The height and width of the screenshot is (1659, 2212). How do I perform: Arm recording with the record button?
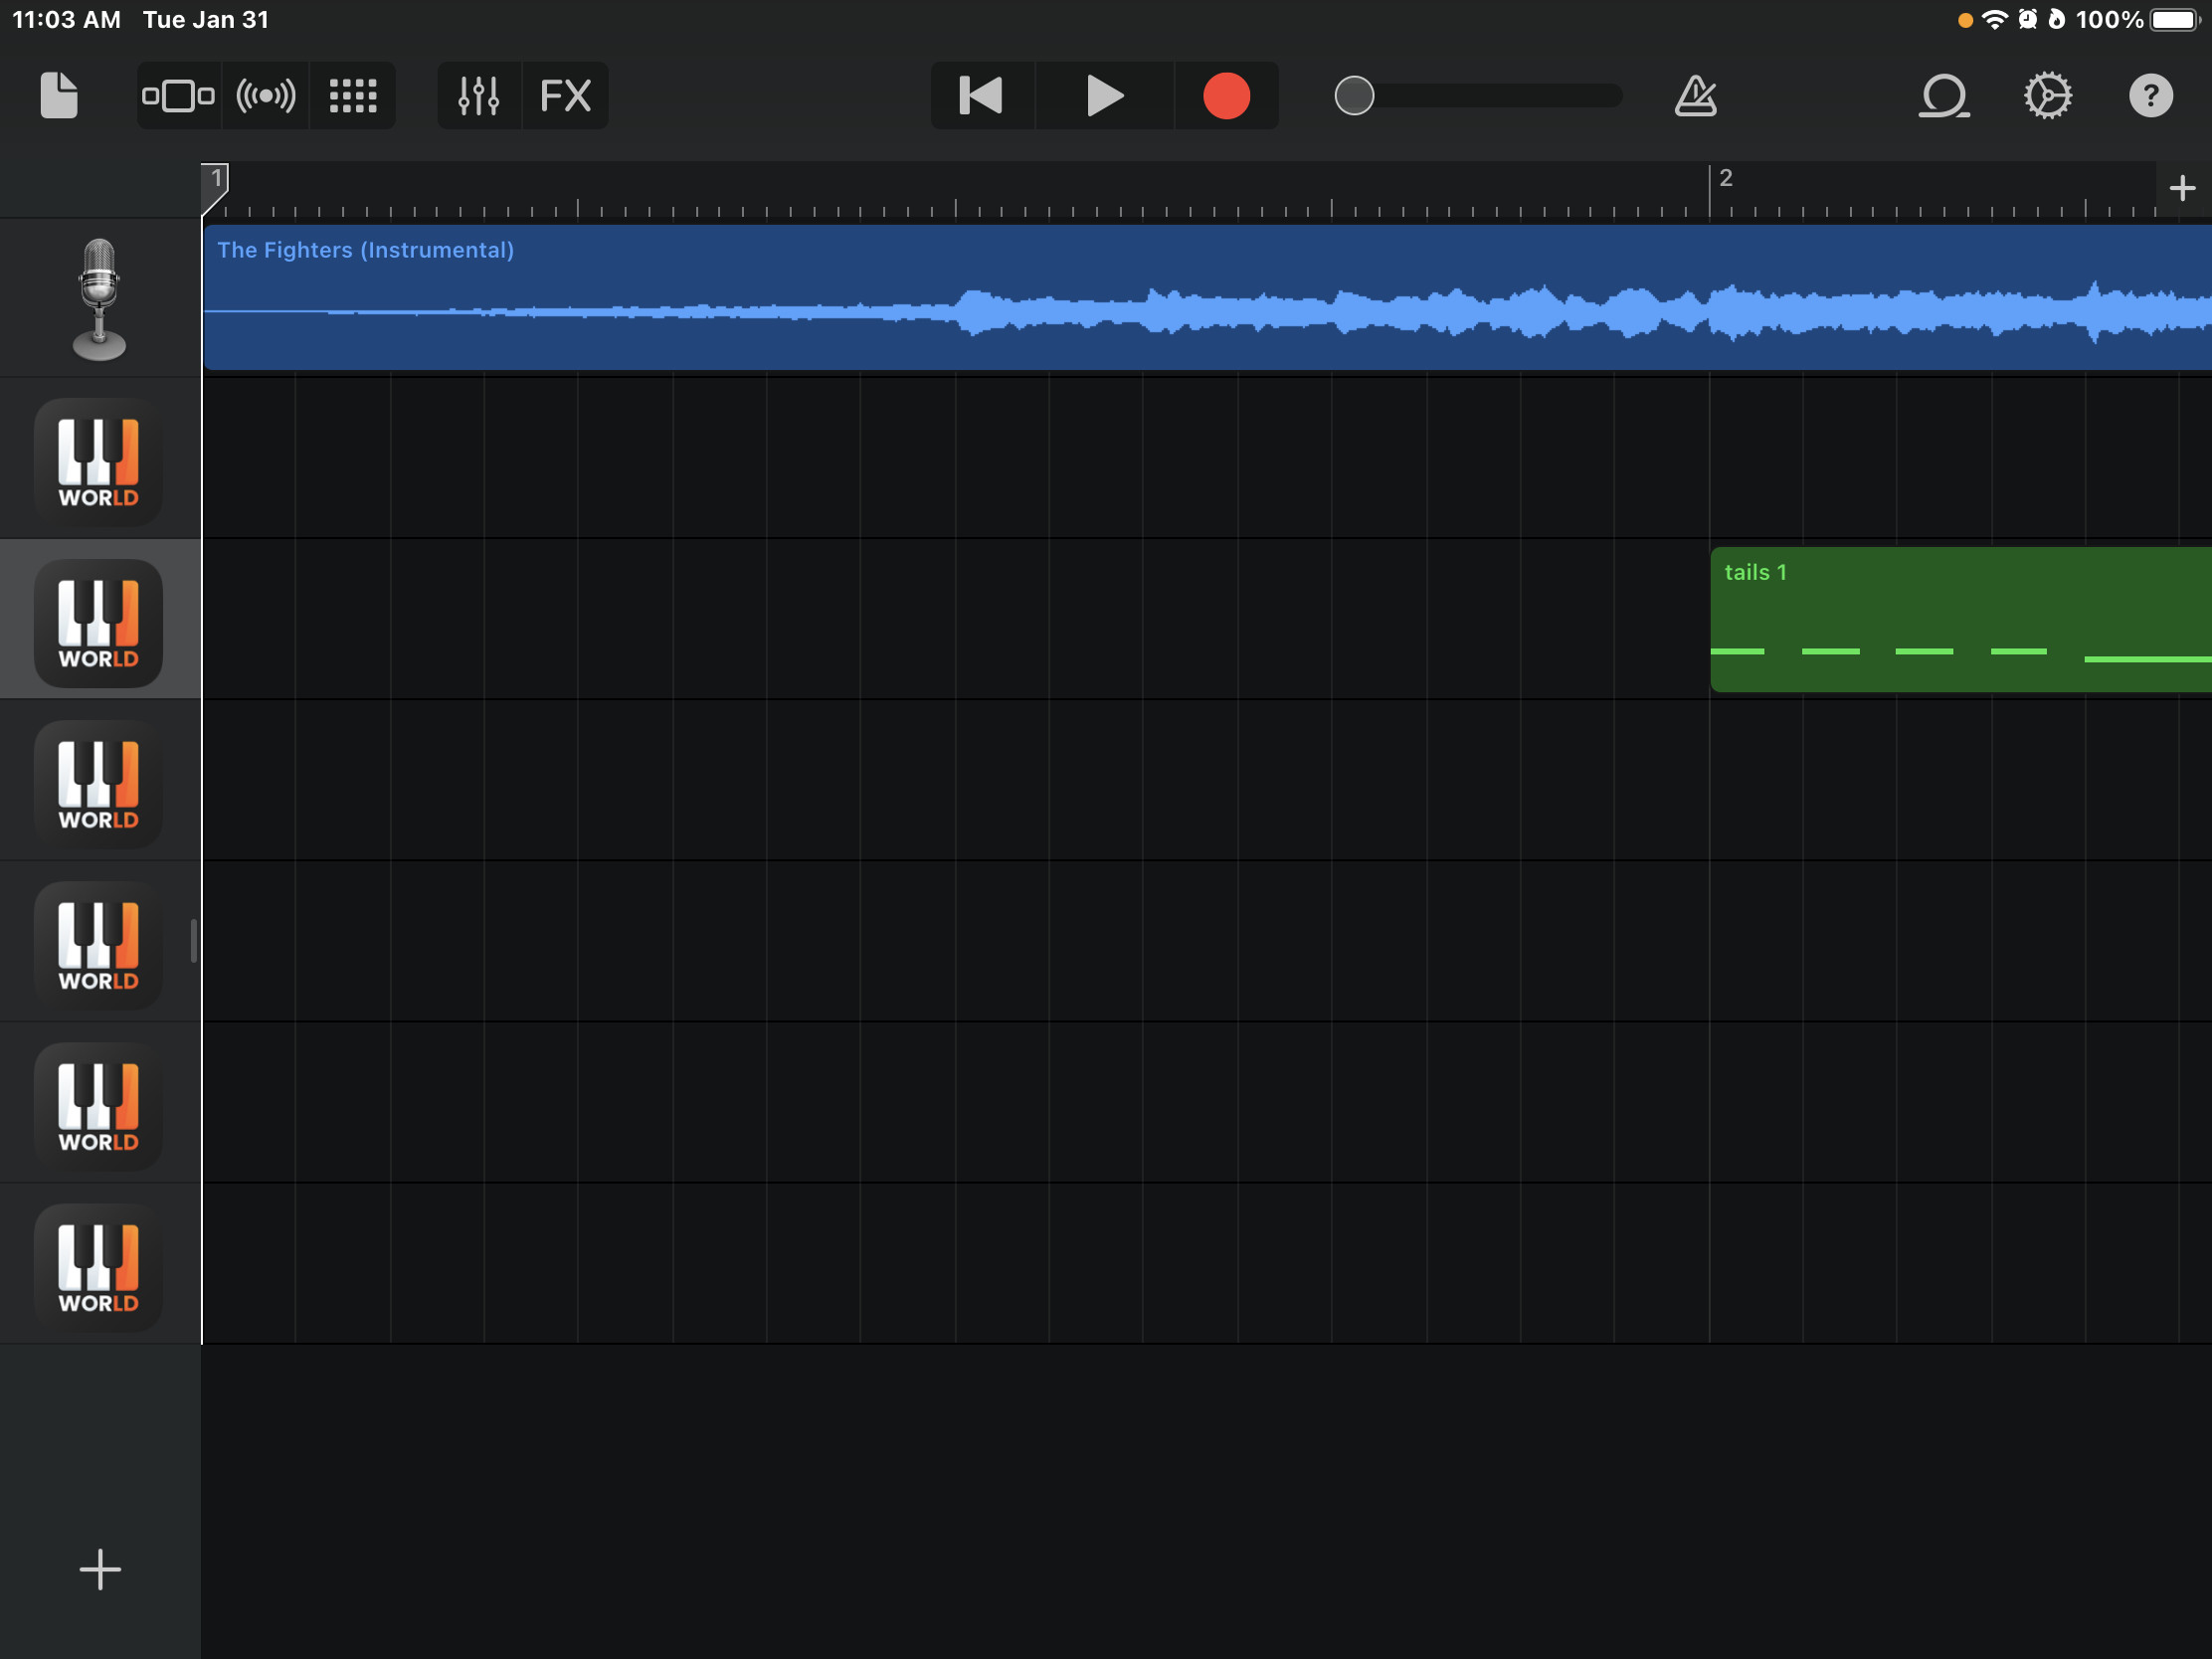(1225, 95)
